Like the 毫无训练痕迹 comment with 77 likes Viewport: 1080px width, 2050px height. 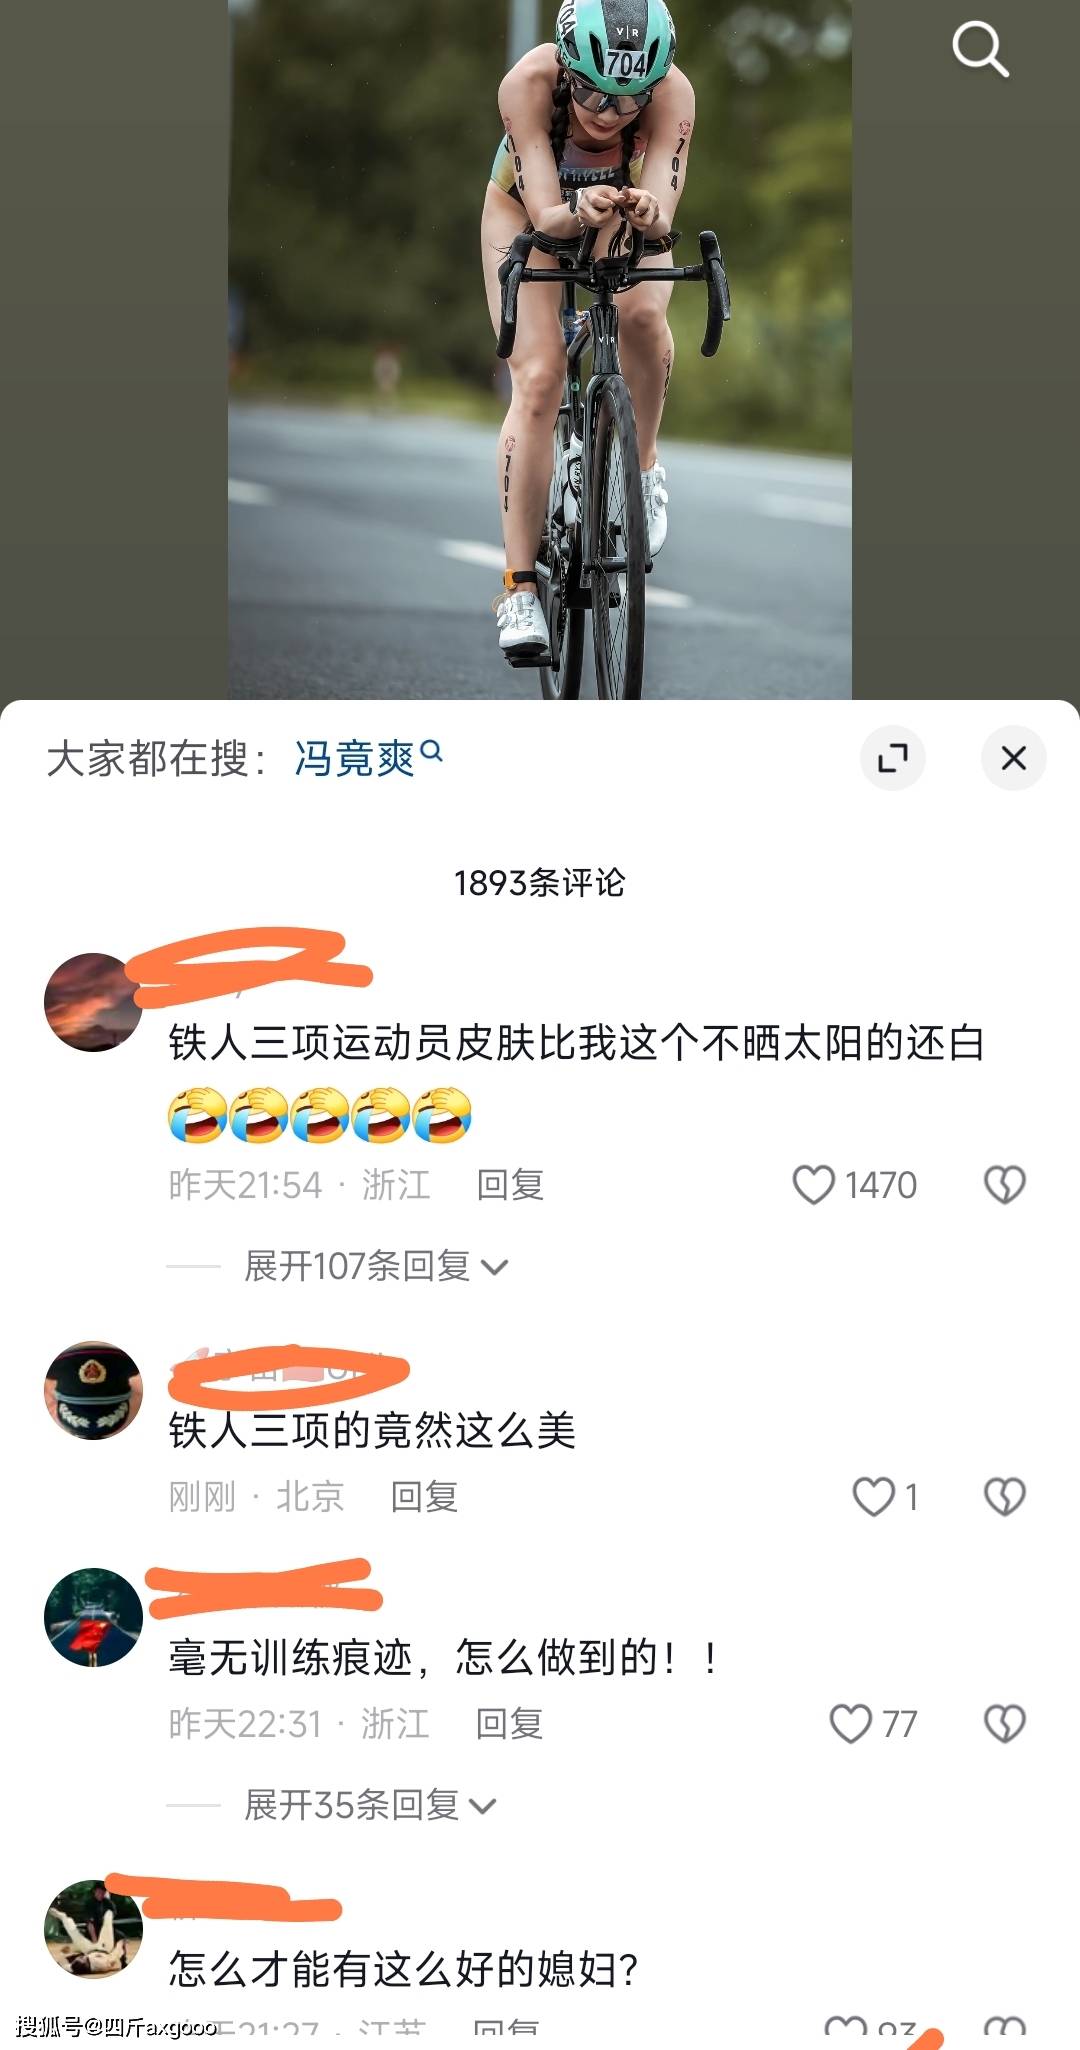coord(851,1724)
